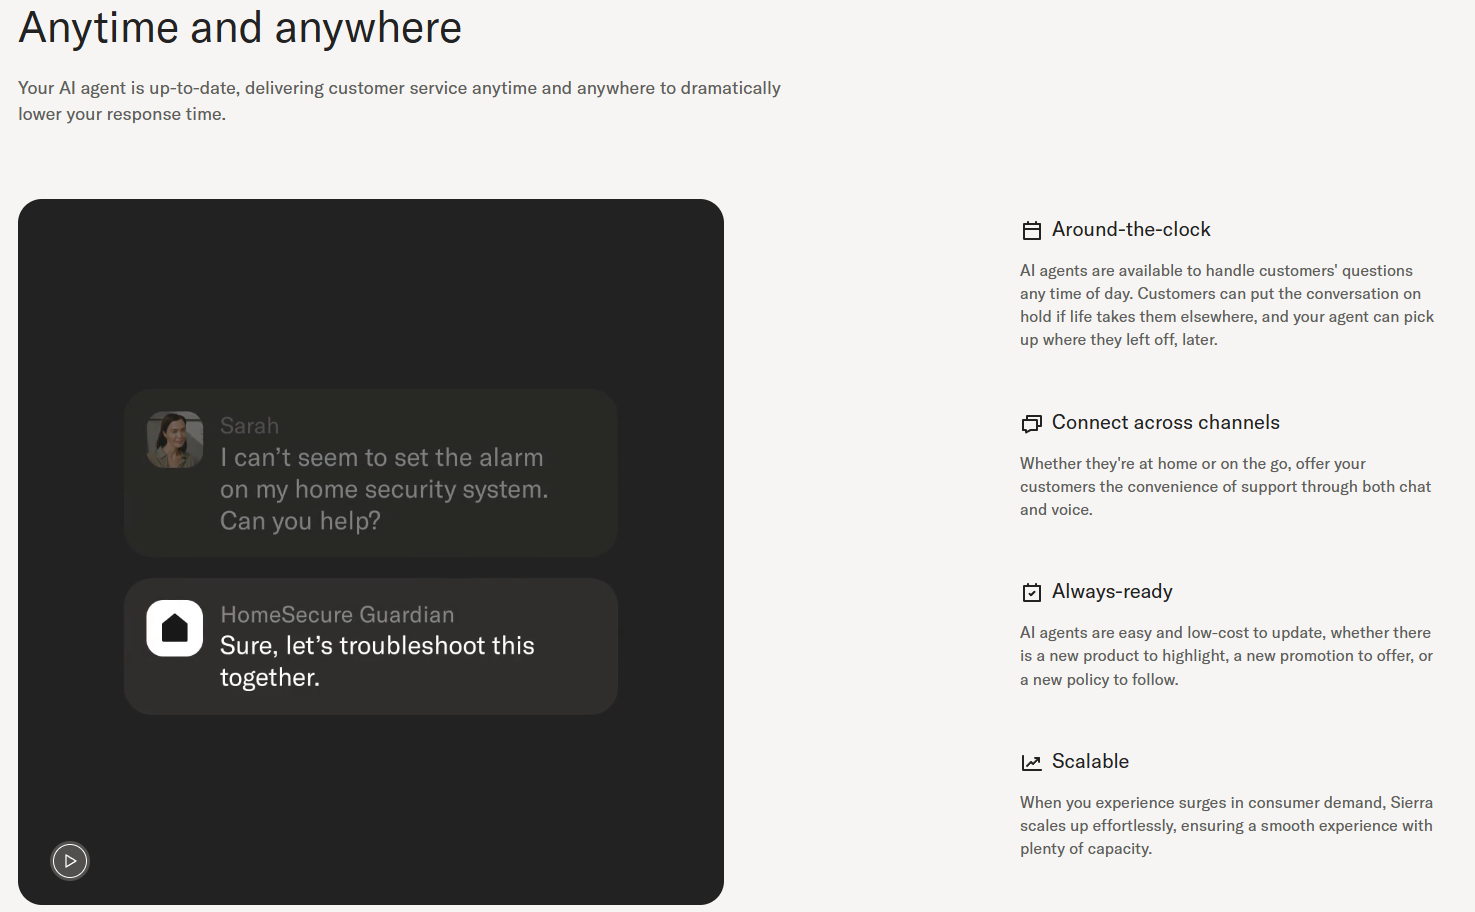The image size is (1475, 912).
Task: Click the Around-the-clock calendar icon
Action: 1031,231
